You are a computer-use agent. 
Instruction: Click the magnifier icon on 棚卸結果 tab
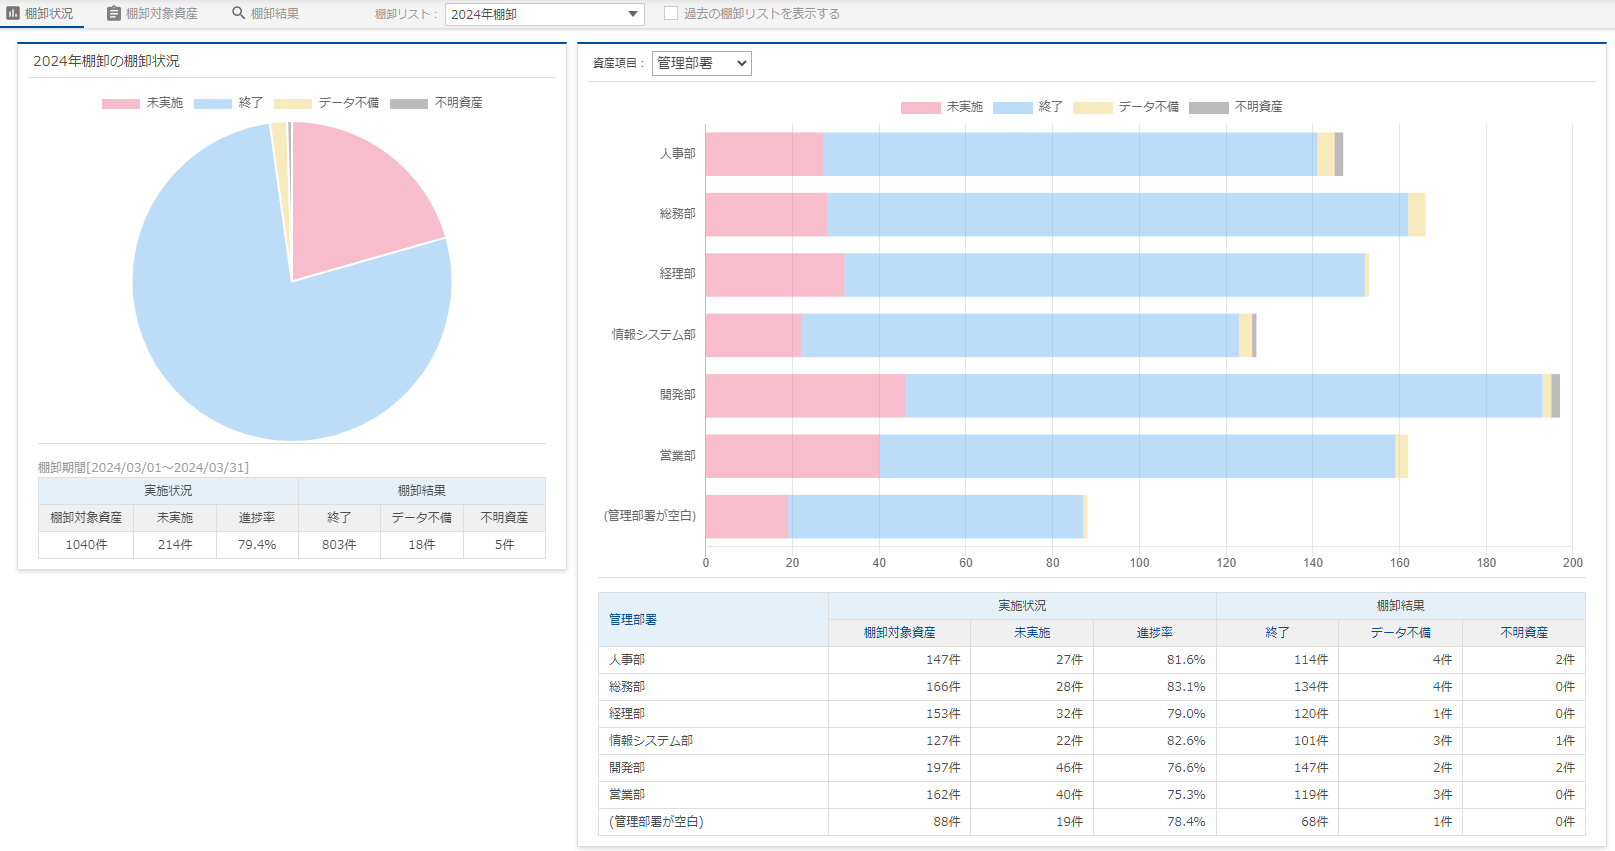click(239, 13)
